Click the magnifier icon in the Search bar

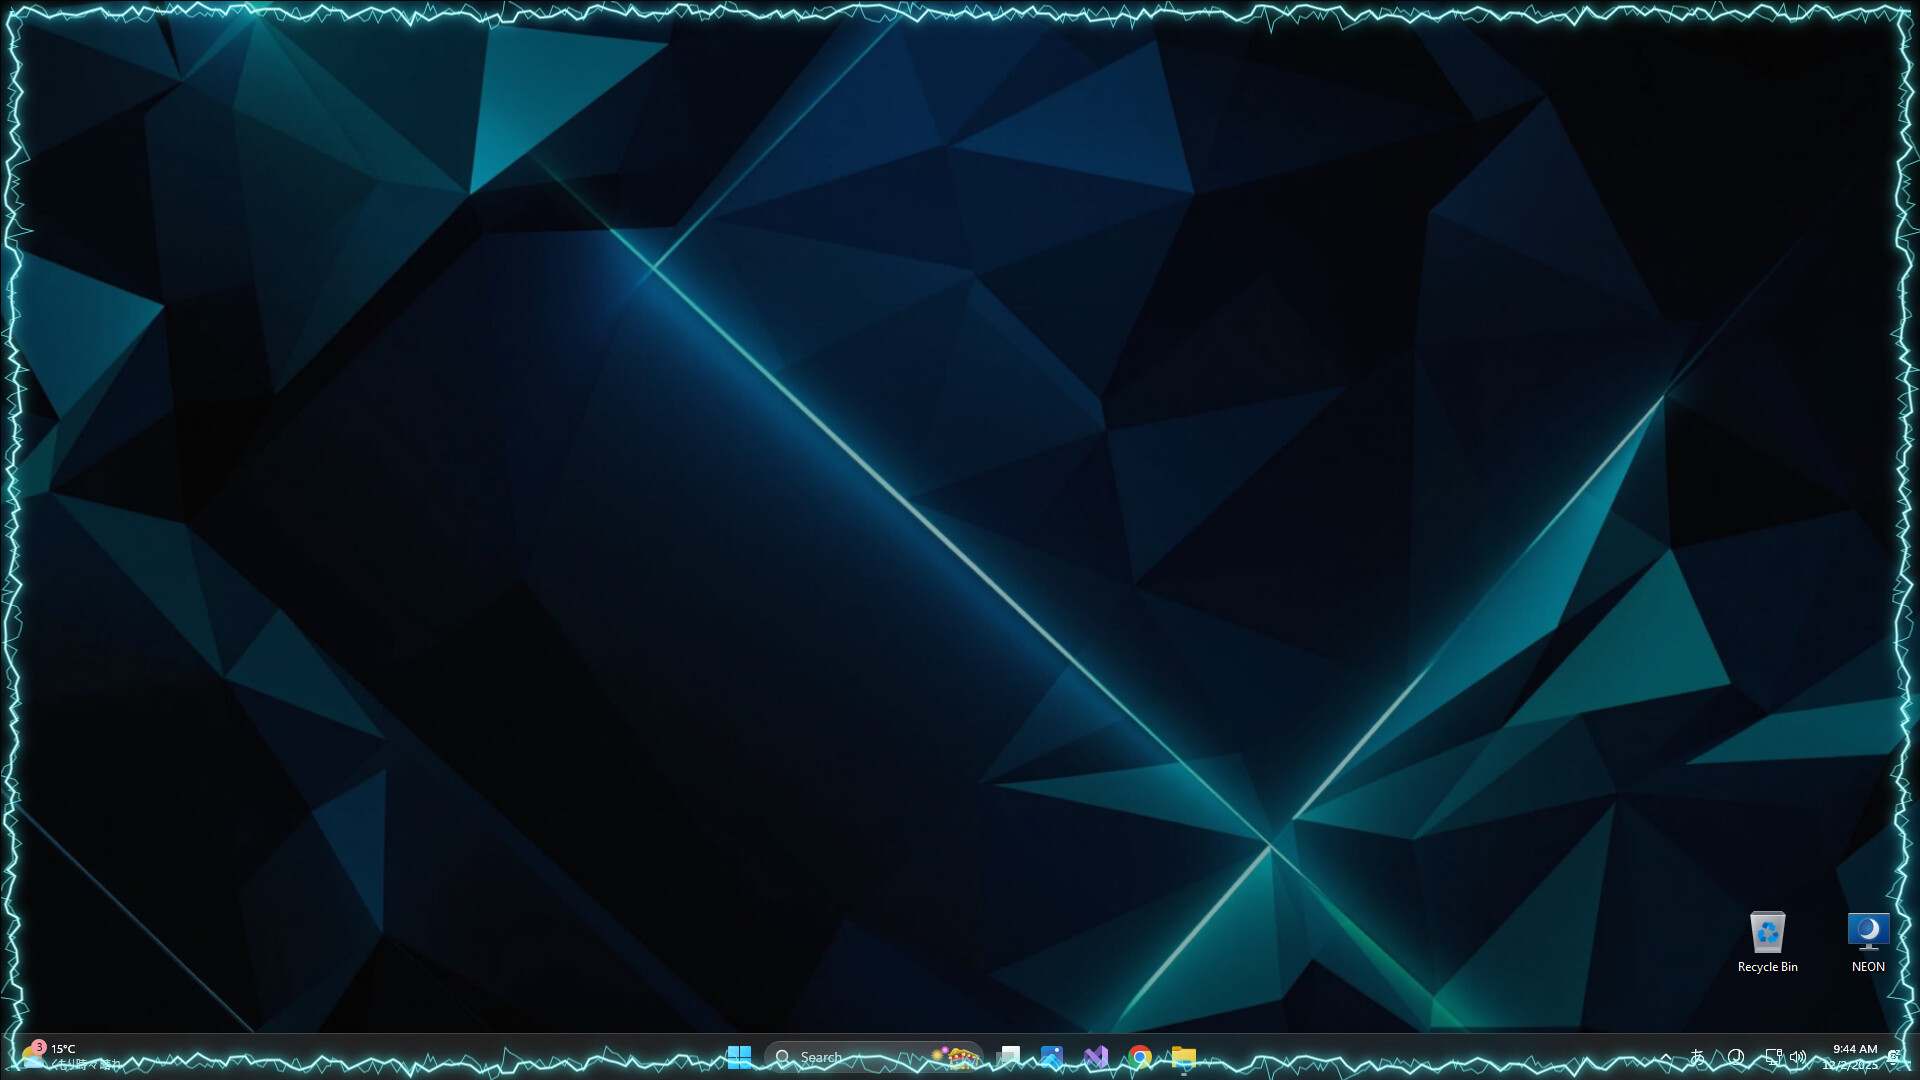pos(782,1057)
